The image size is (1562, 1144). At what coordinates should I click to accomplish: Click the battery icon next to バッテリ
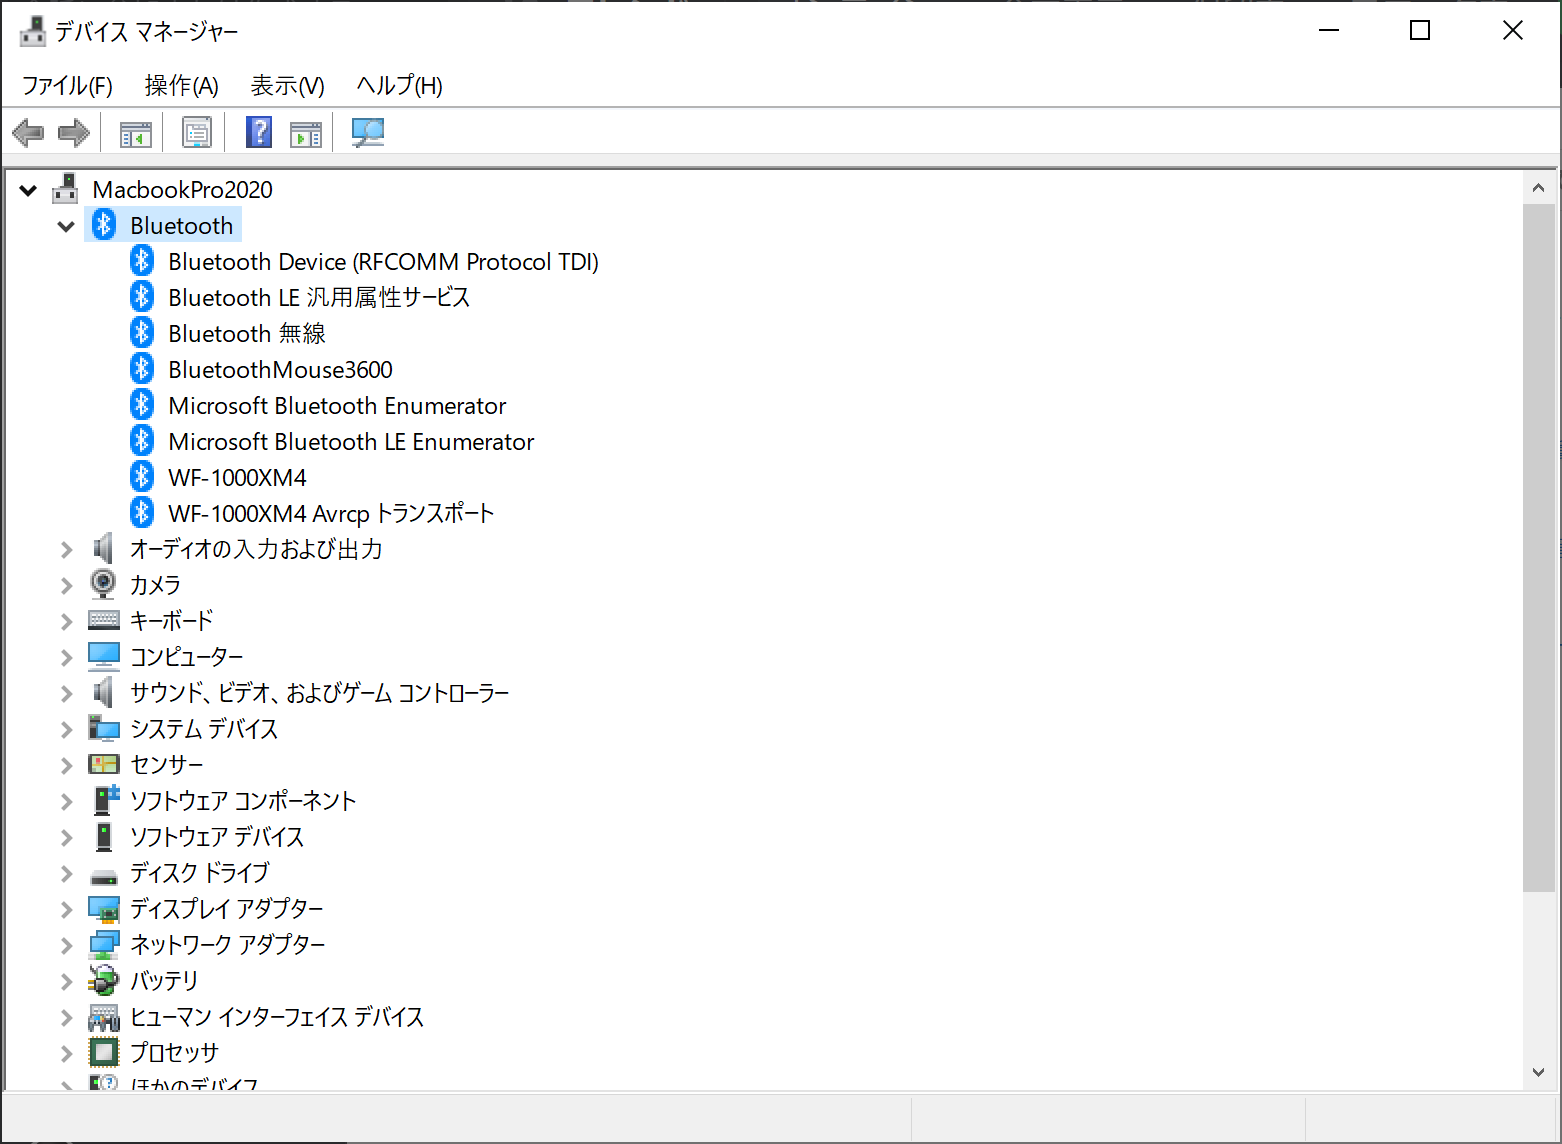coord(104,980)
